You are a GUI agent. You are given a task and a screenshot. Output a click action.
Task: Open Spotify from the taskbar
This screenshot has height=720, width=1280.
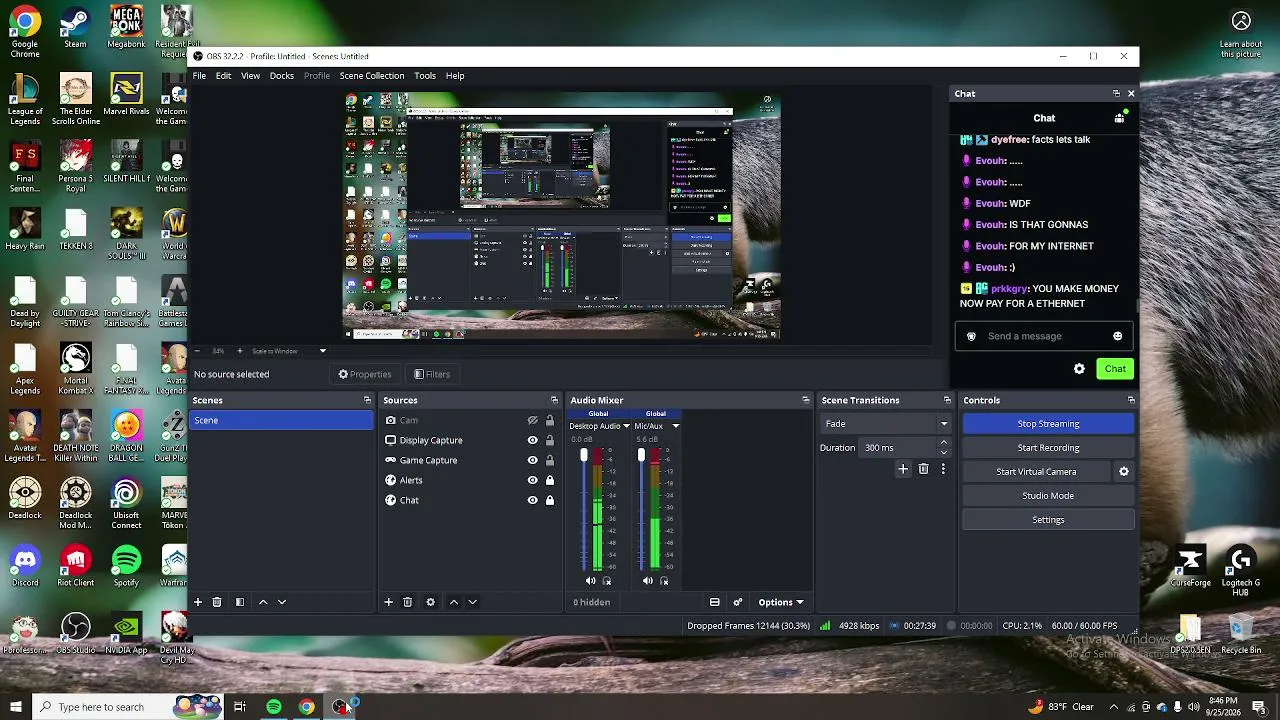click(274, 707)
